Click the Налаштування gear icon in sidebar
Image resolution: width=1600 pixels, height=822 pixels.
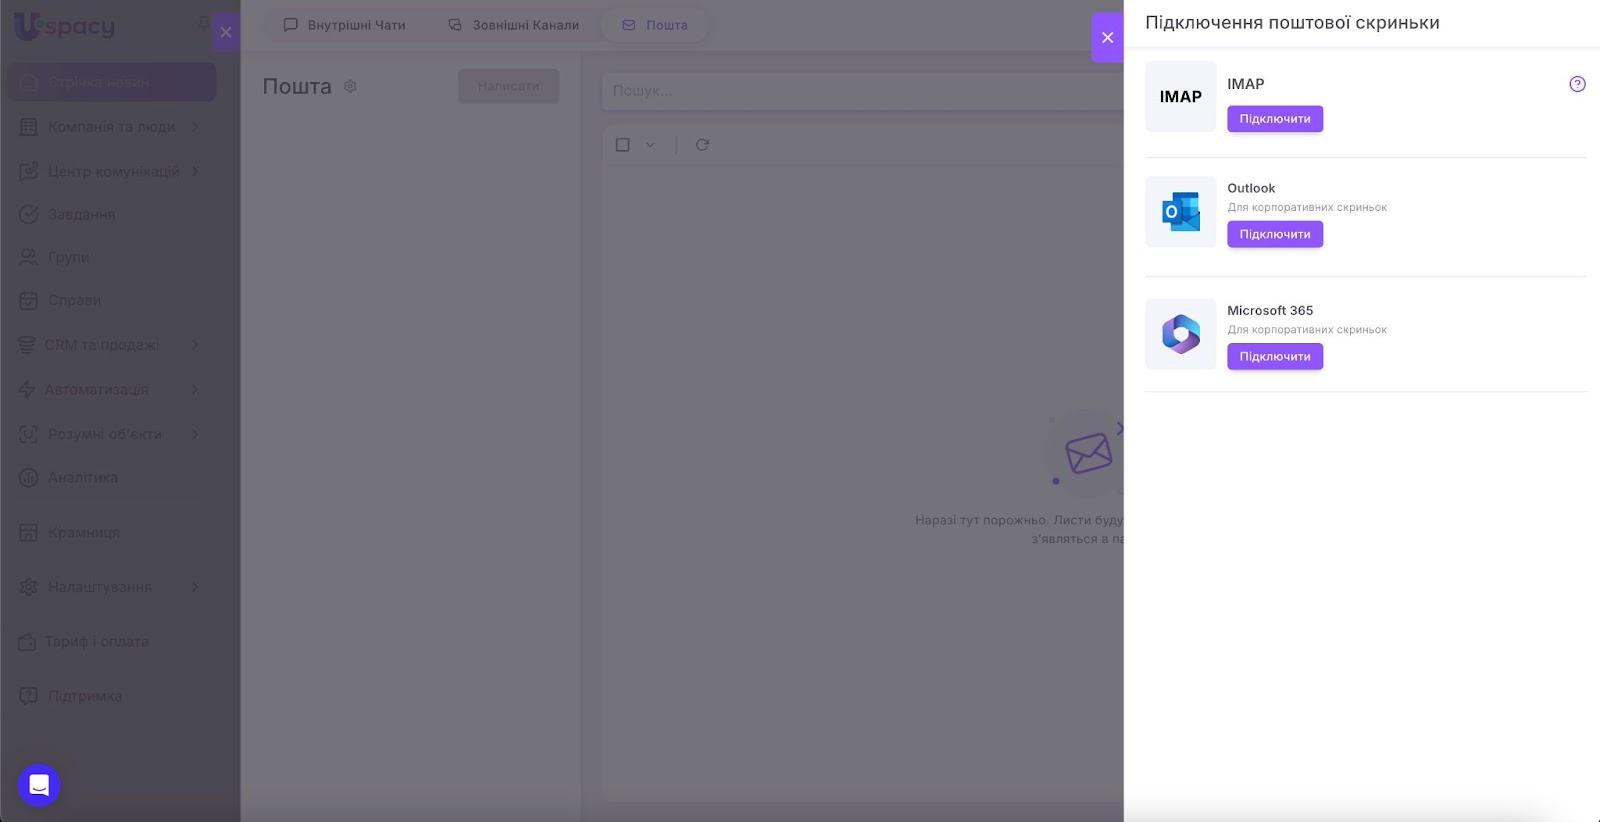click(x=29, y=587)
